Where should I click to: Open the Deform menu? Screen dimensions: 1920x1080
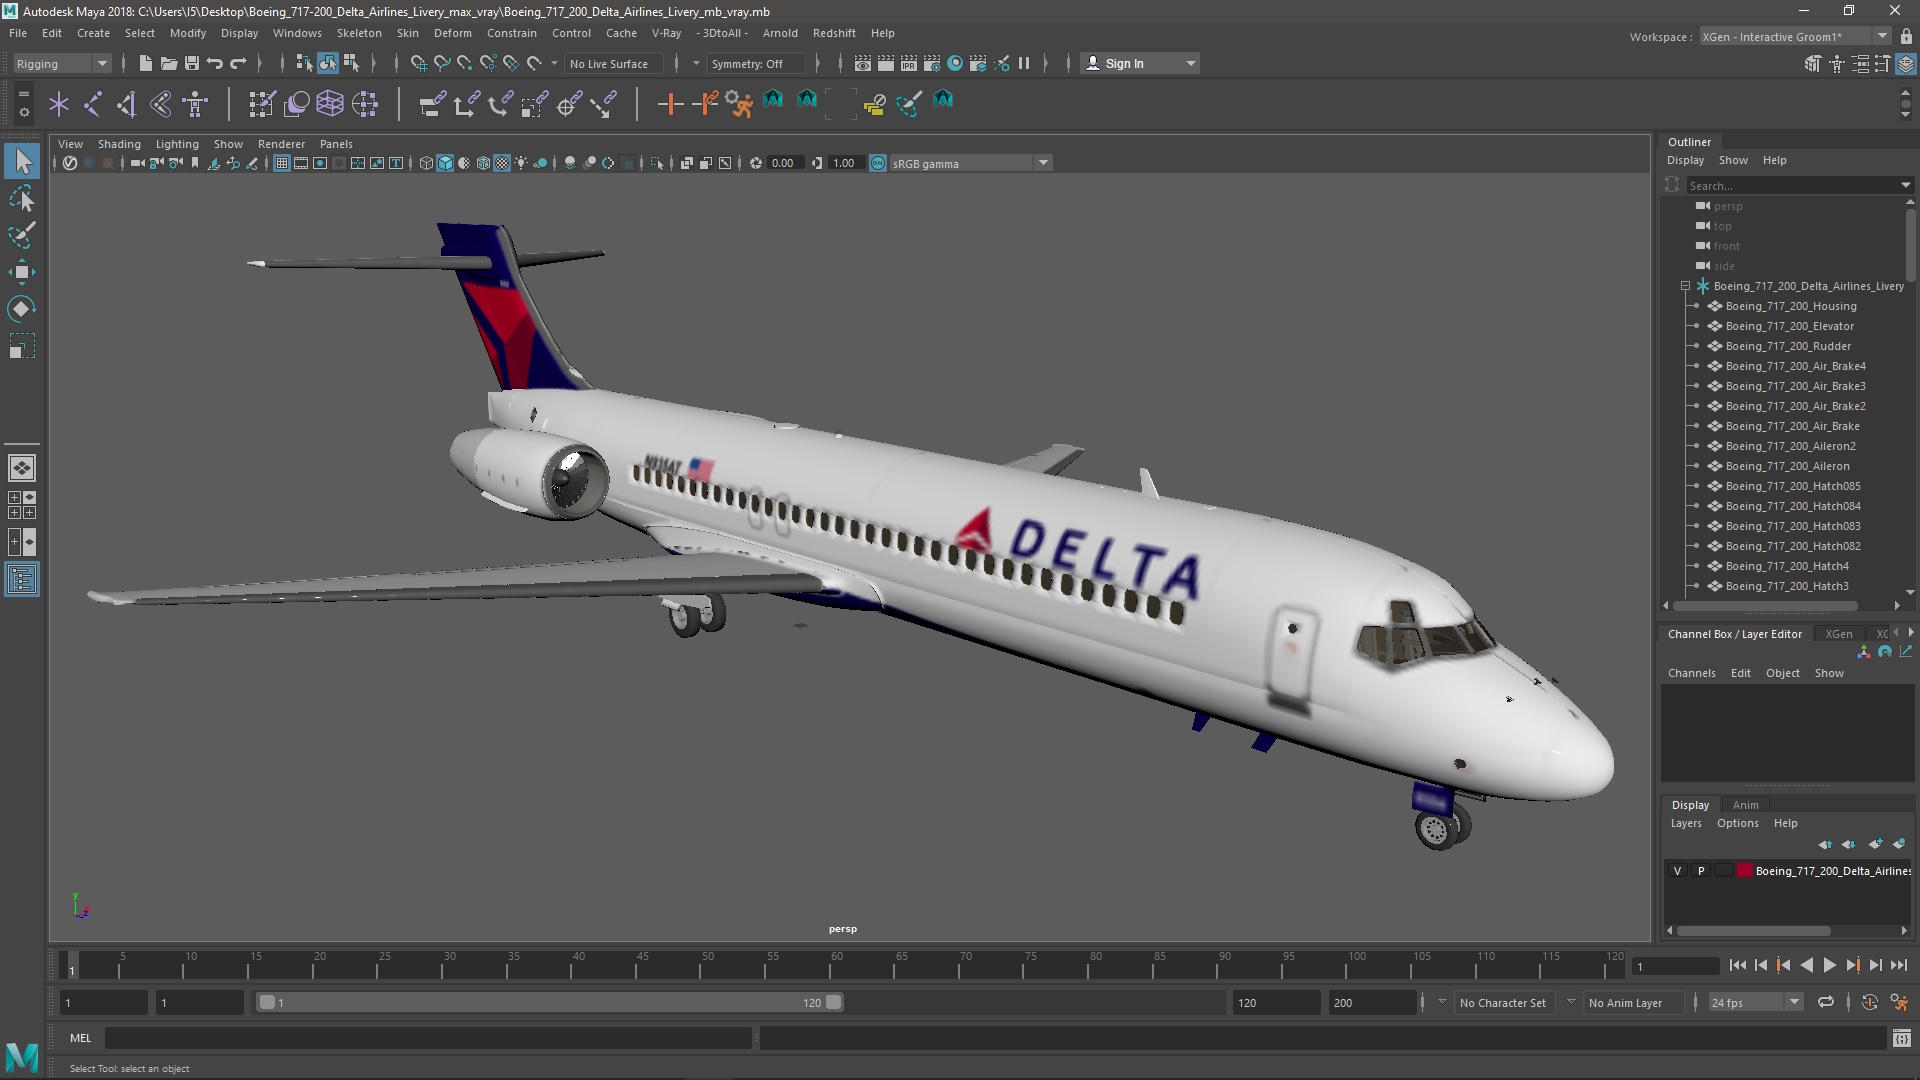pyautogui.click(x=452, y=33)
